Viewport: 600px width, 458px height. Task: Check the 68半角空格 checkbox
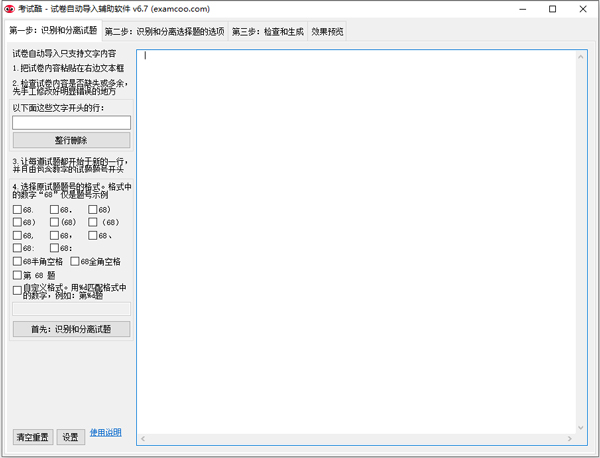(x=17, y=261)
